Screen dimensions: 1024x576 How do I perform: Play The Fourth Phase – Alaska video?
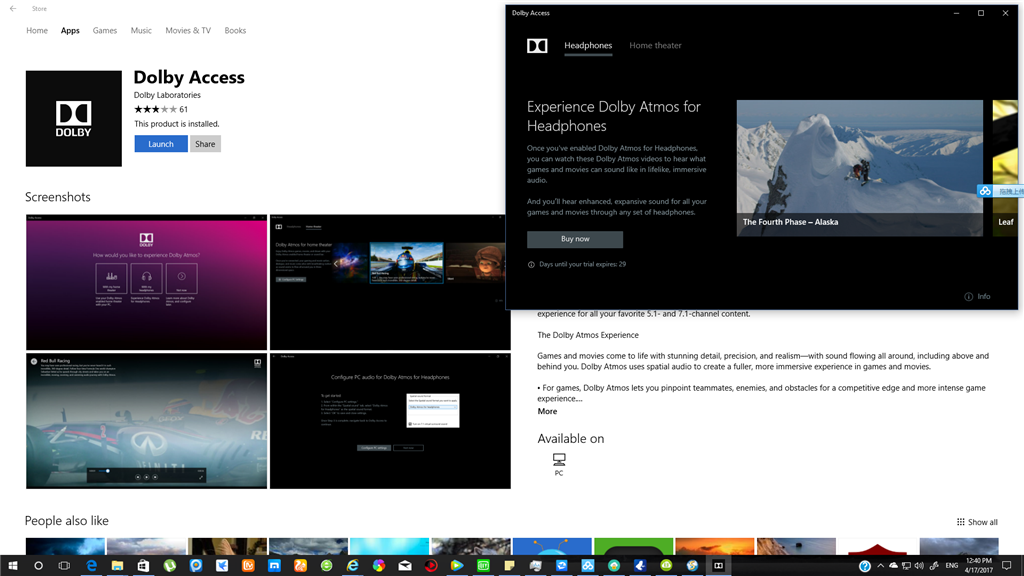[859, 168]
